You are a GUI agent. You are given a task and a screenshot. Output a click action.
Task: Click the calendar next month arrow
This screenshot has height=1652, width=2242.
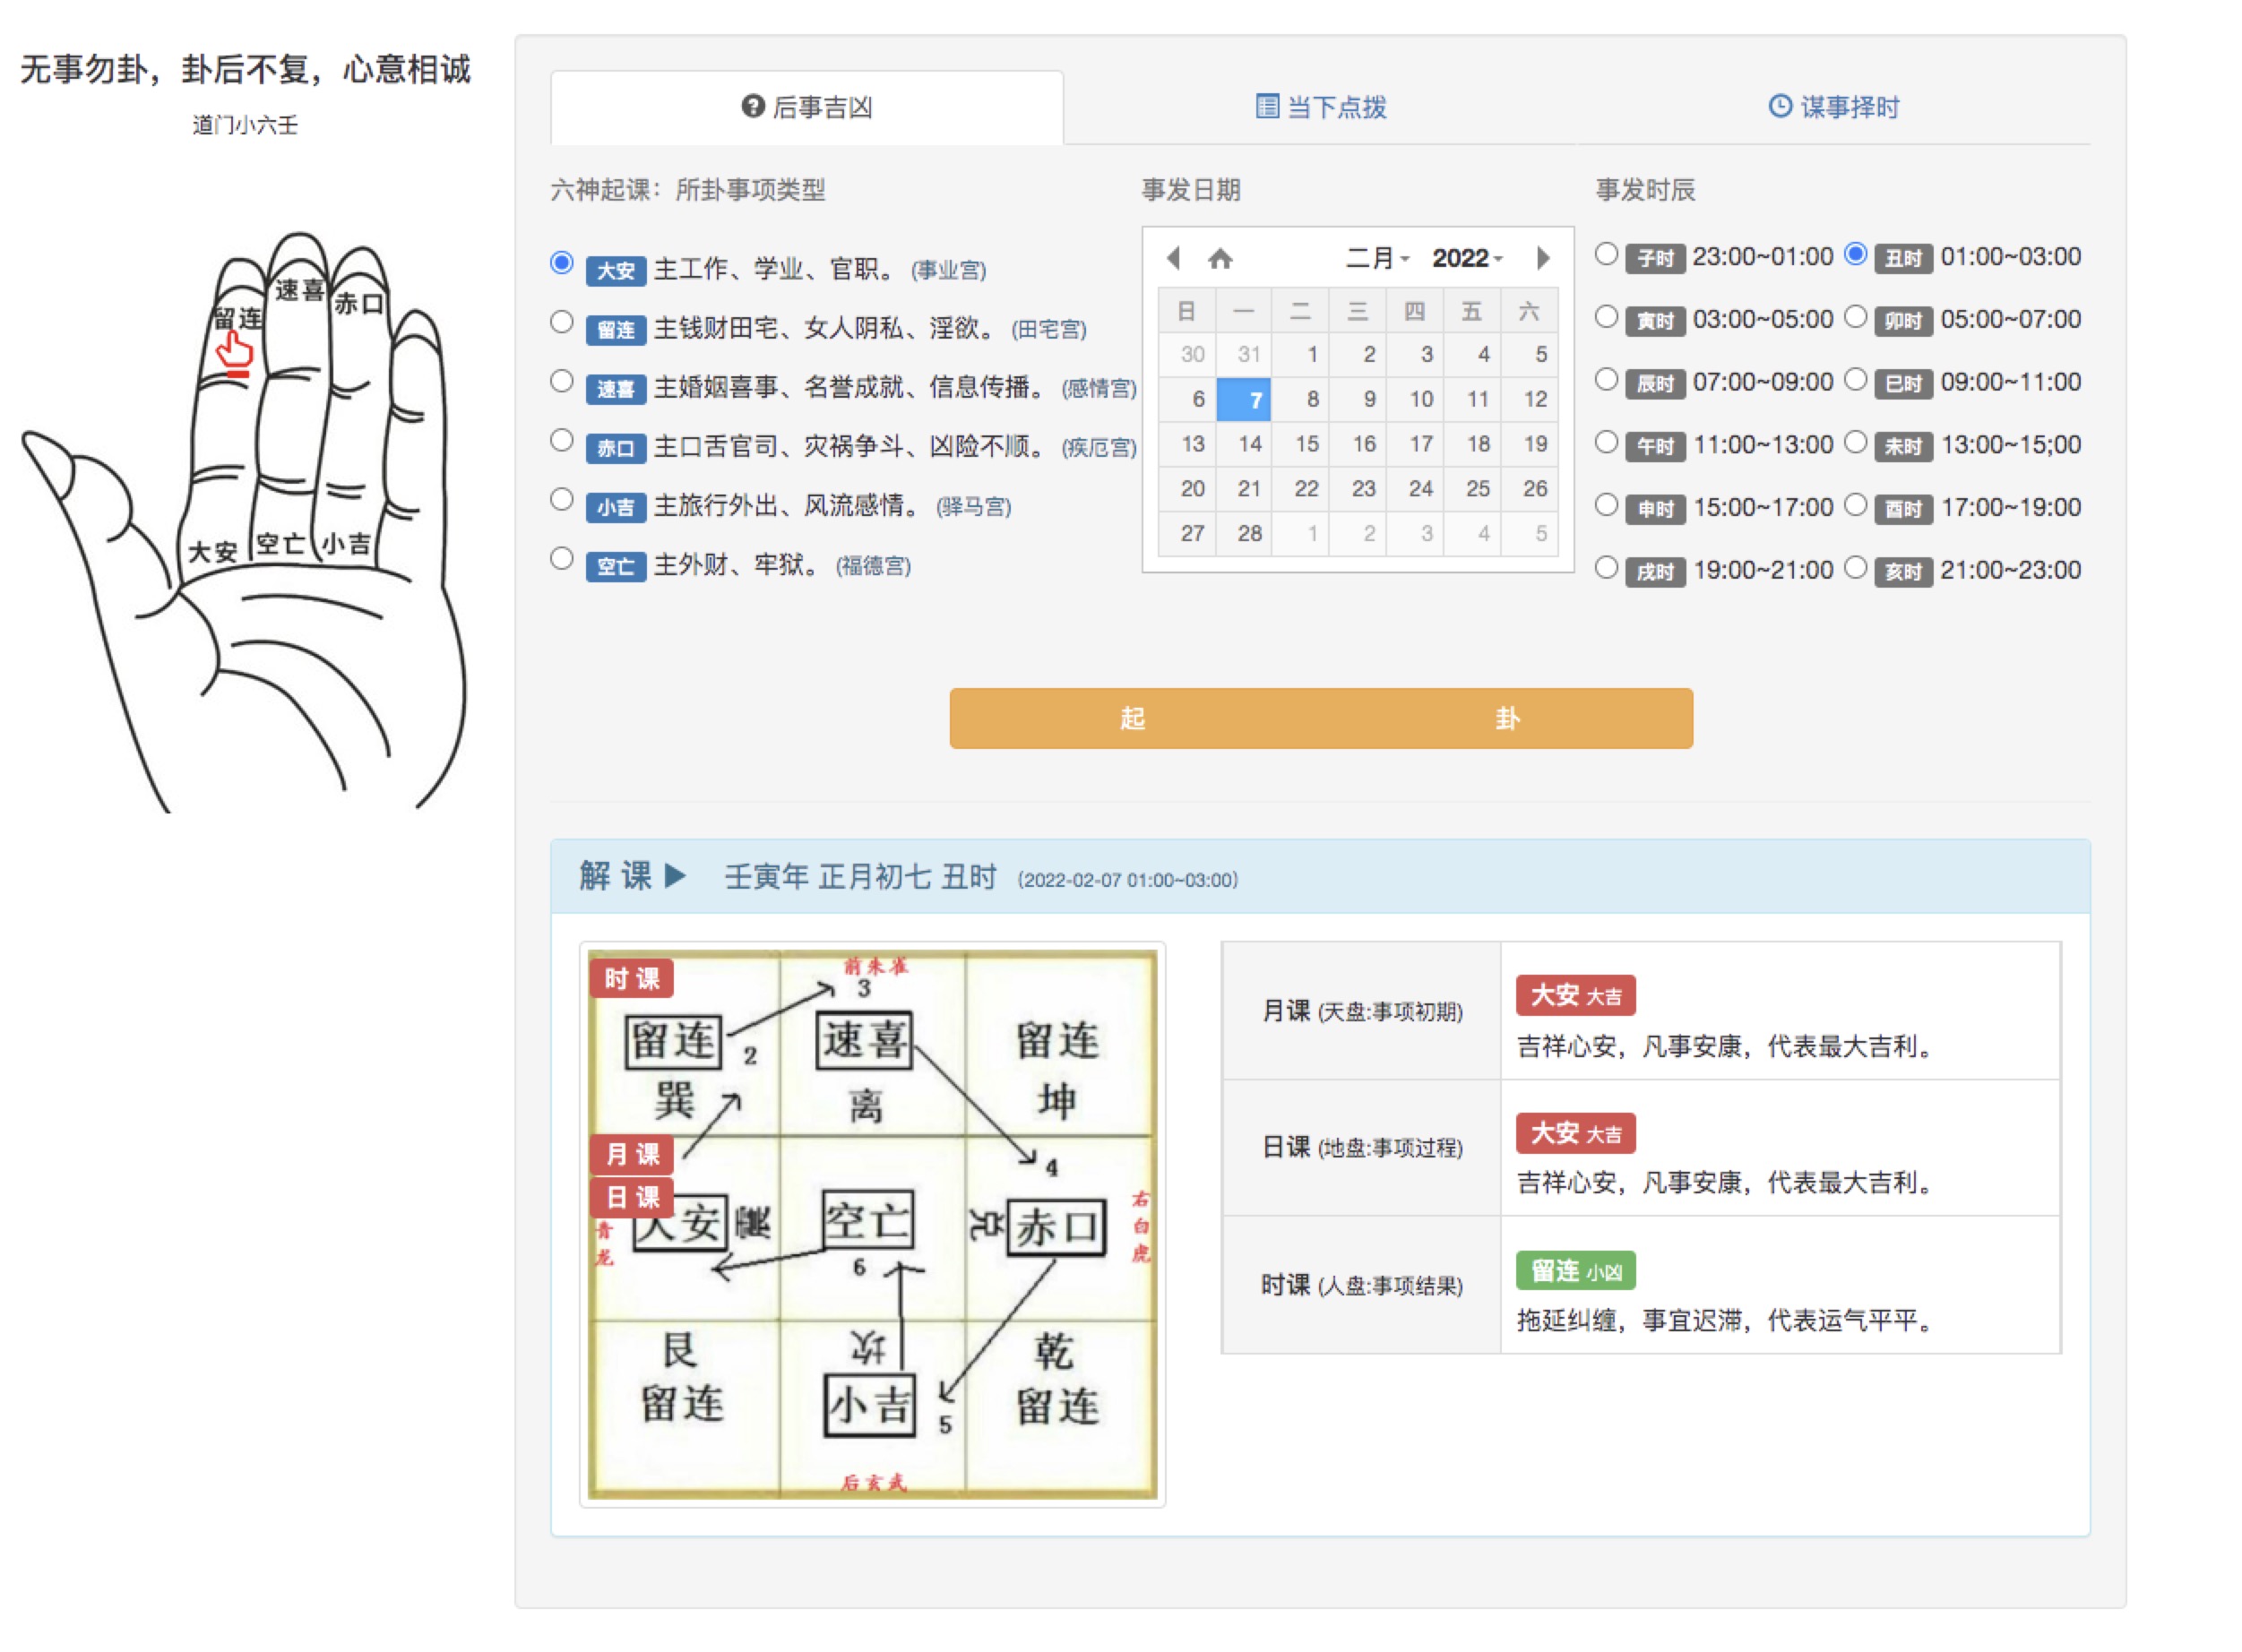pyautogui.click(x=1543, y=258)
